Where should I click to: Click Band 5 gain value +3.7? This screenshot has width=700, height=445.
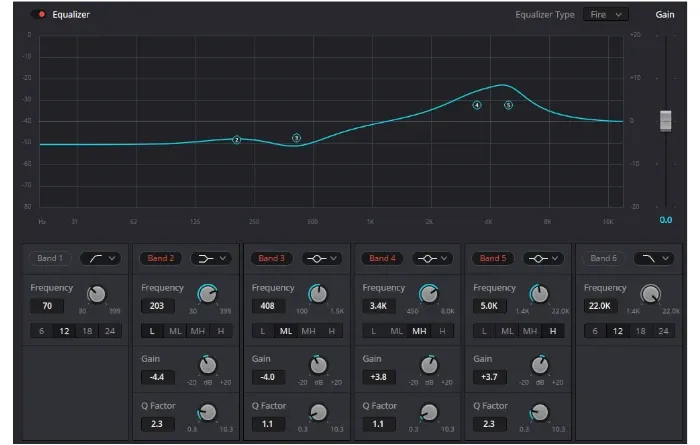[489, 377]
